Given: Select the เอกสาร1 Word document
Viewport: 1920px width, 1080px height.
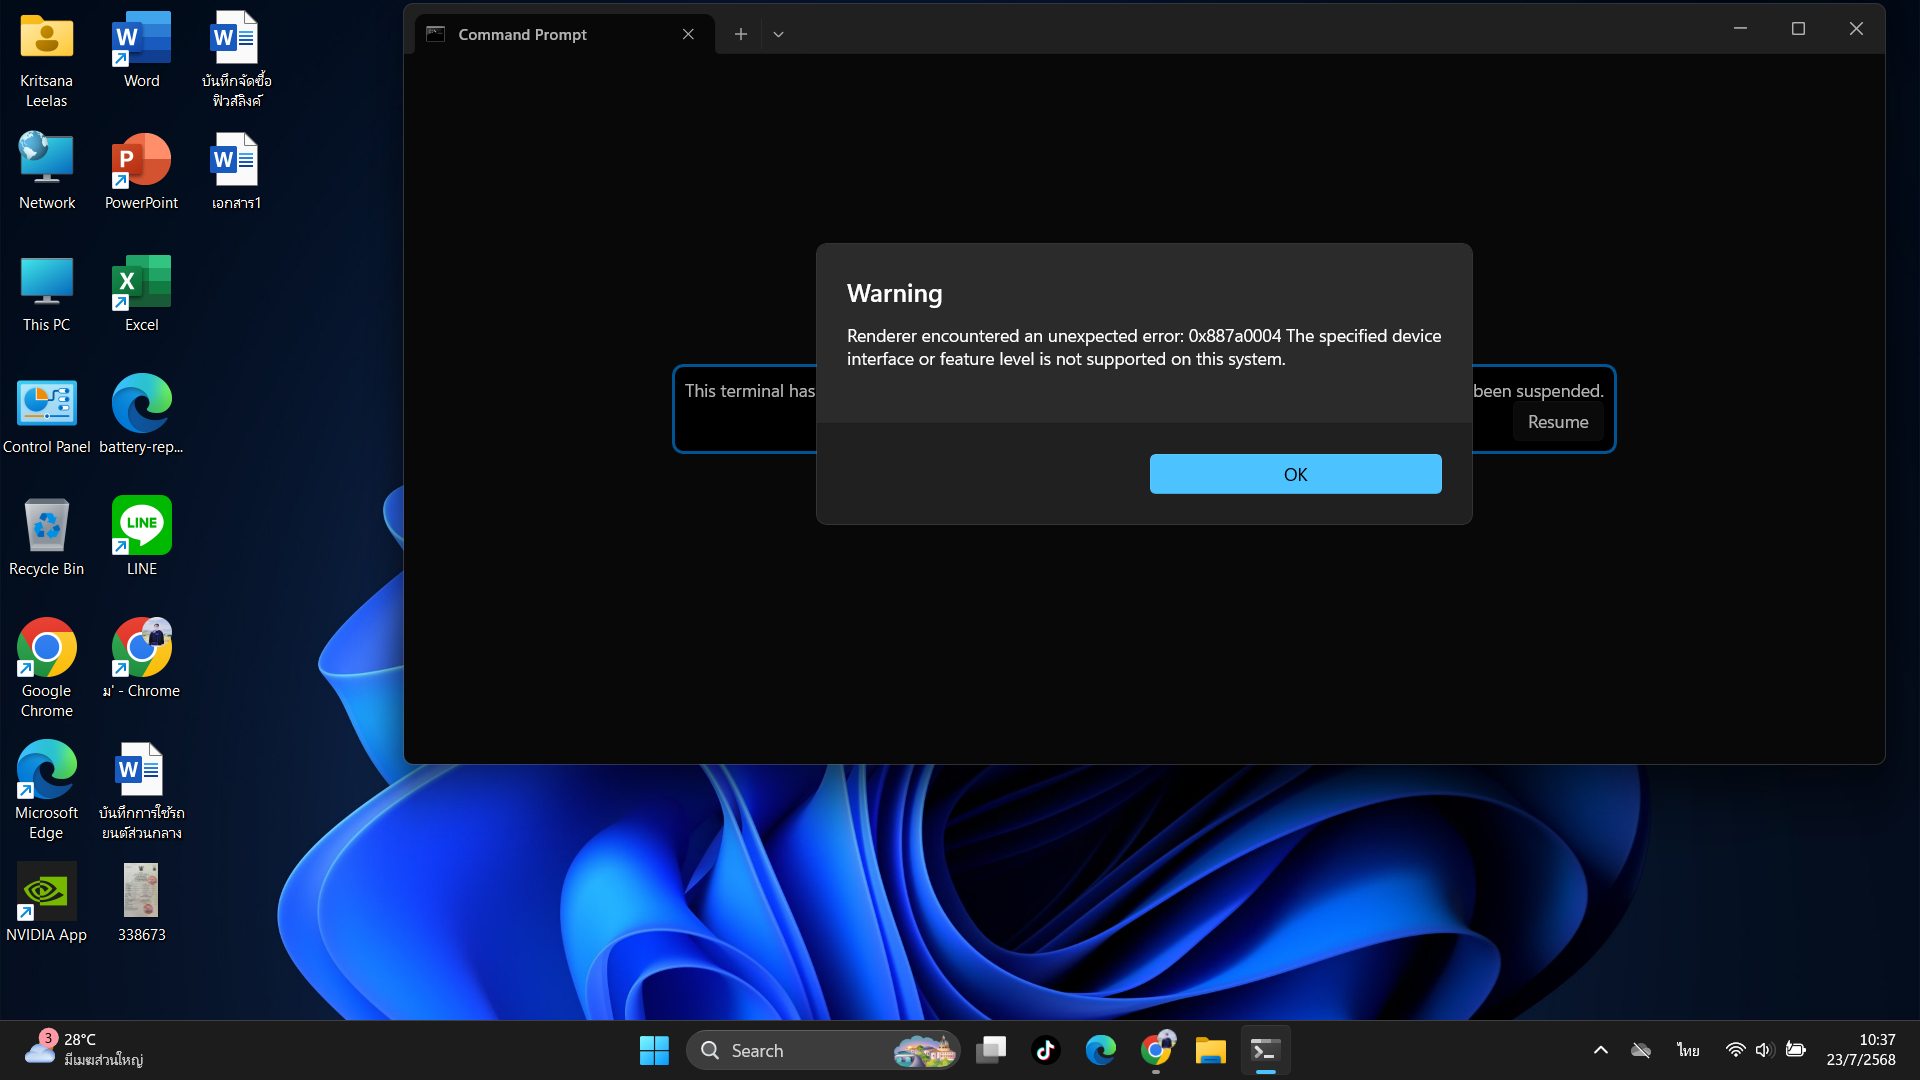Looking at the screenshot, I should [x=235, y=172].
